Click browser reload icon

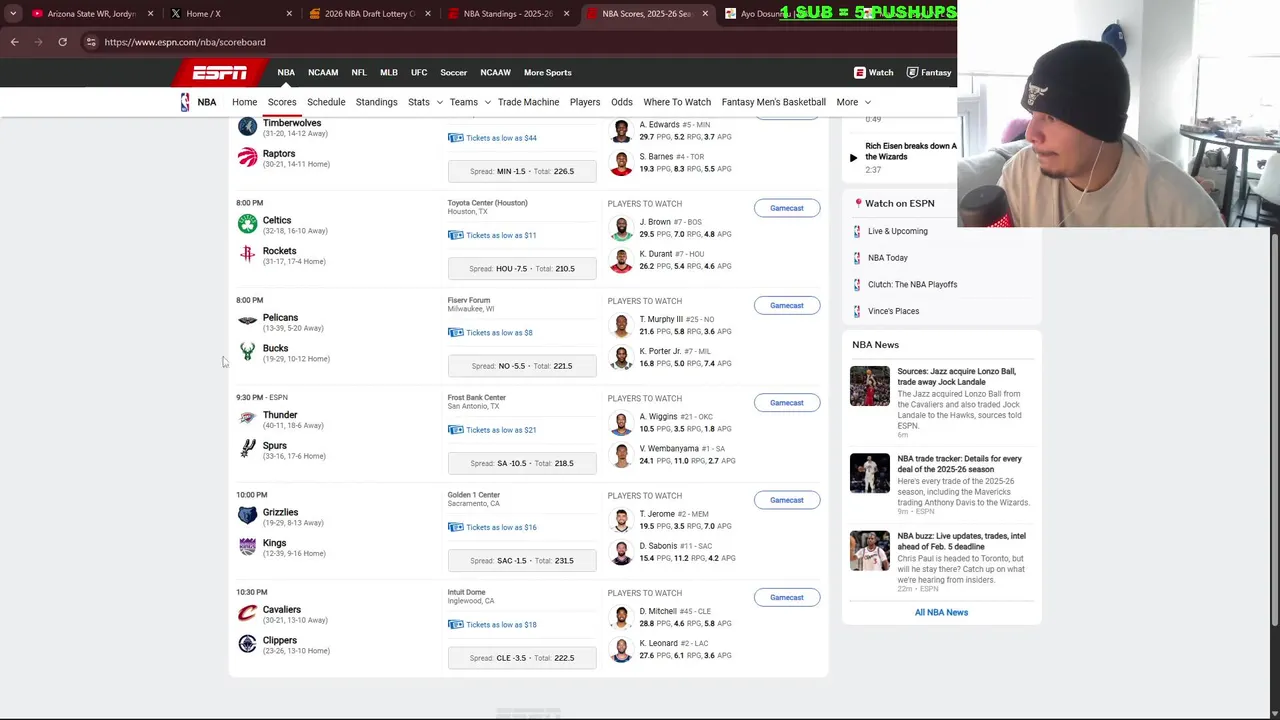[62, 42]
